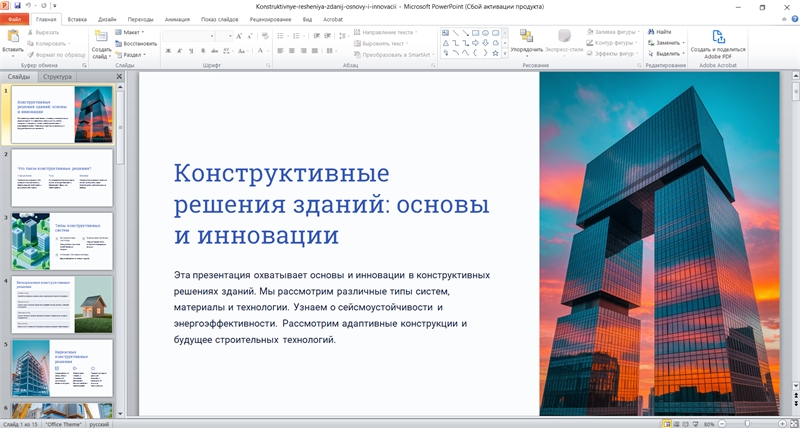Select the right arrow shape
The width and height of the screenshot is (800, 428).
(476, 43)
